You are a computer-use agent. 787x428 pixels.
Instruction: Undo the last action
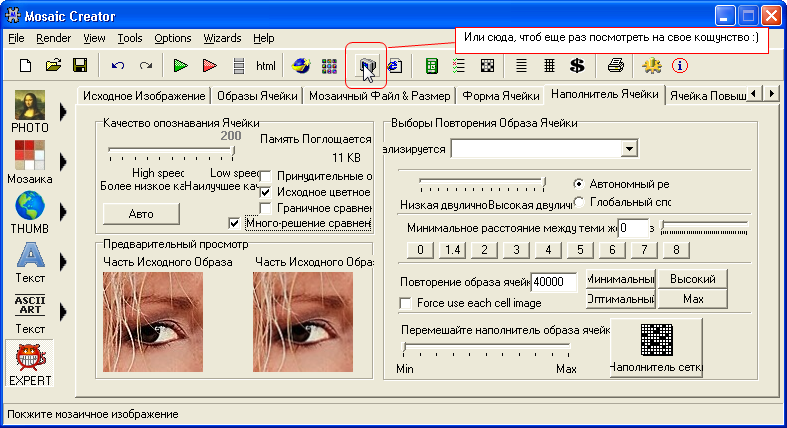118,65
